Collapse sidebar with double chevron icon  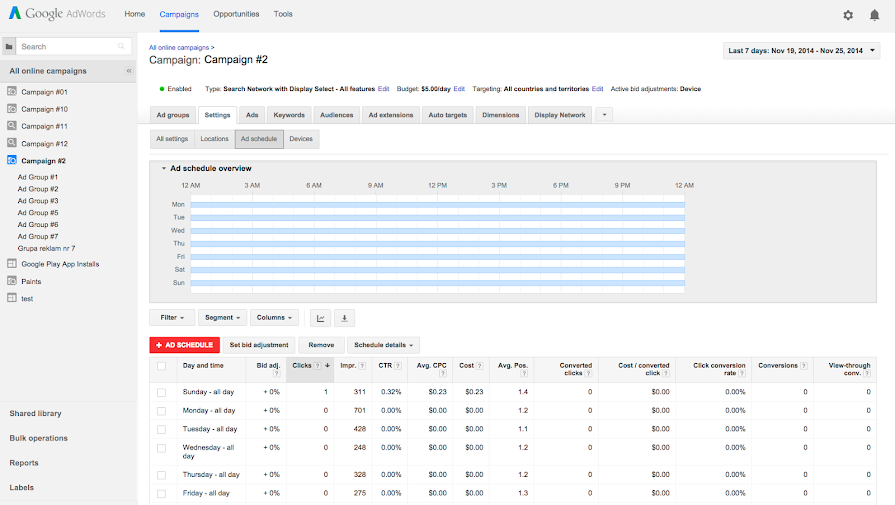[129, 71]
